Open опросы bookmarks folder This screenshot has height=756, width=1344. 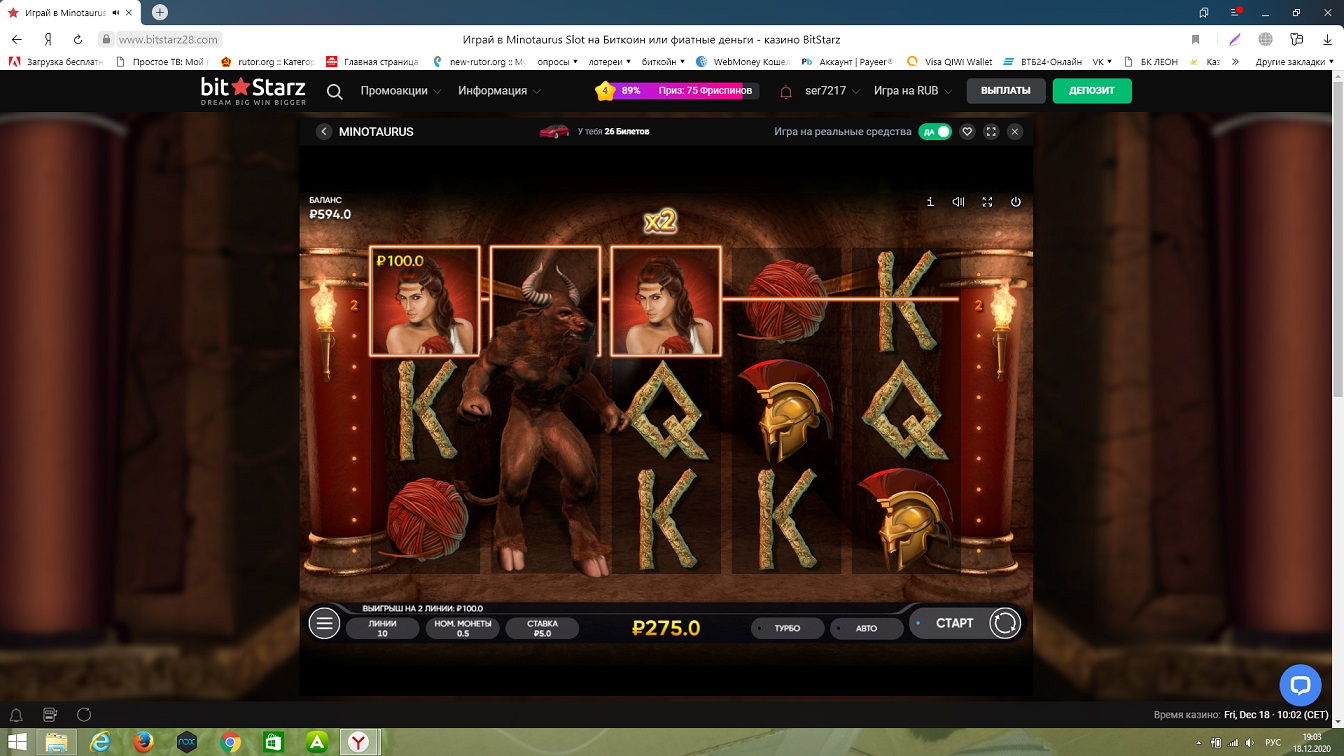tap(558, 61)
